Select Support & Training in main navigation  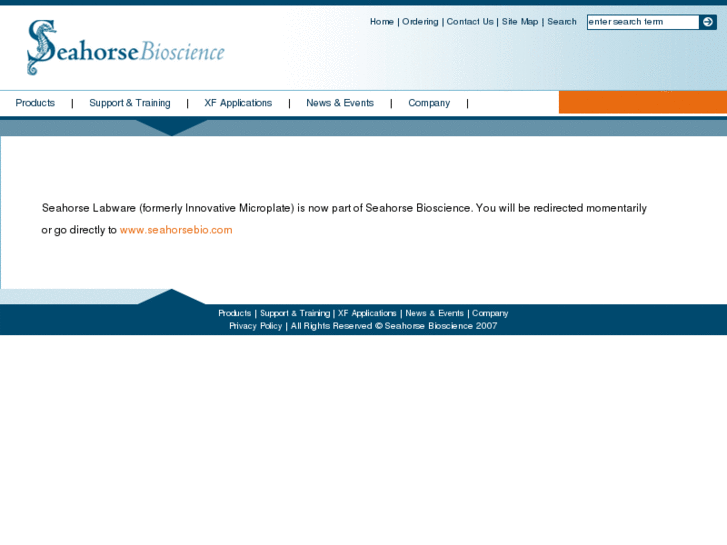[130, 103]
